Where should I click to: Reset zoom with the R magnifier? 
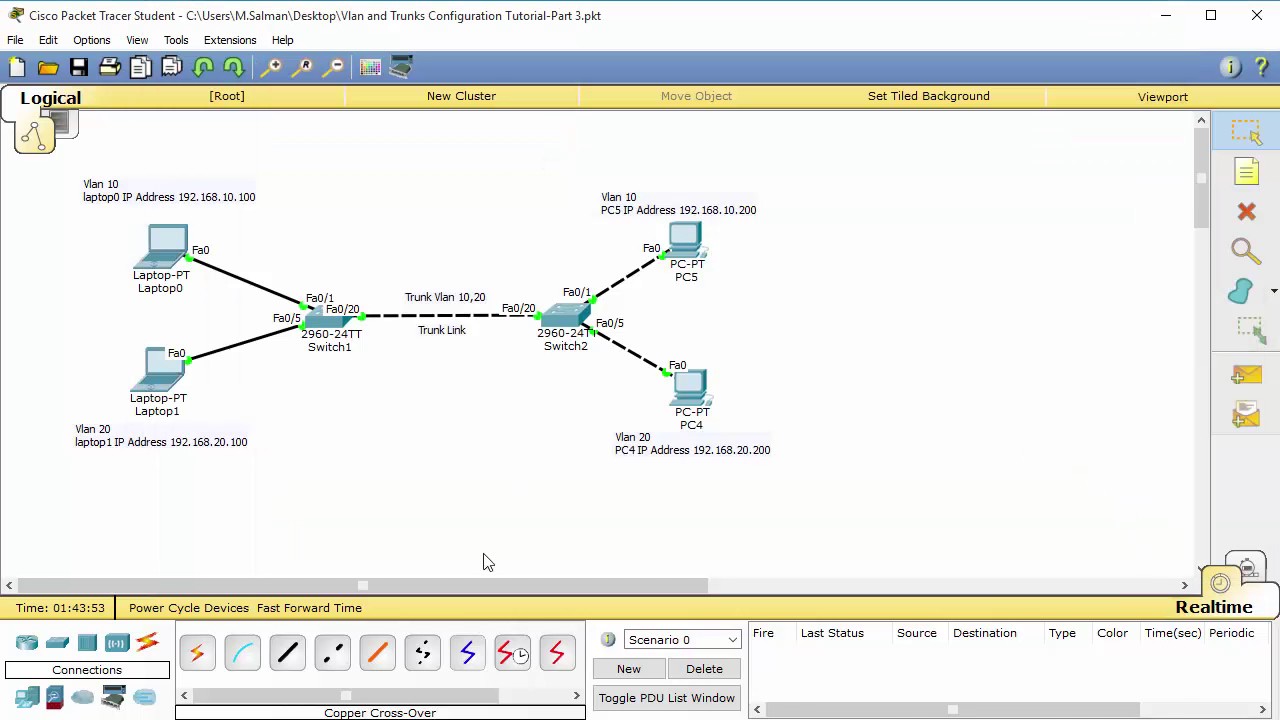303,67
